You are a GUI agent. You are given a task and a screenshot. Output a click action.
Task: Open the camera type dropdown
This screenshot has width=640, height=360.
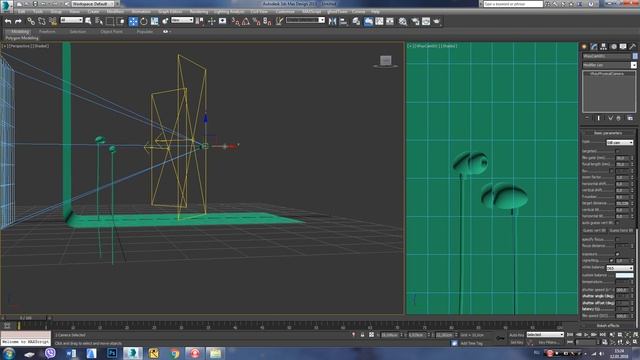[620, 142]
